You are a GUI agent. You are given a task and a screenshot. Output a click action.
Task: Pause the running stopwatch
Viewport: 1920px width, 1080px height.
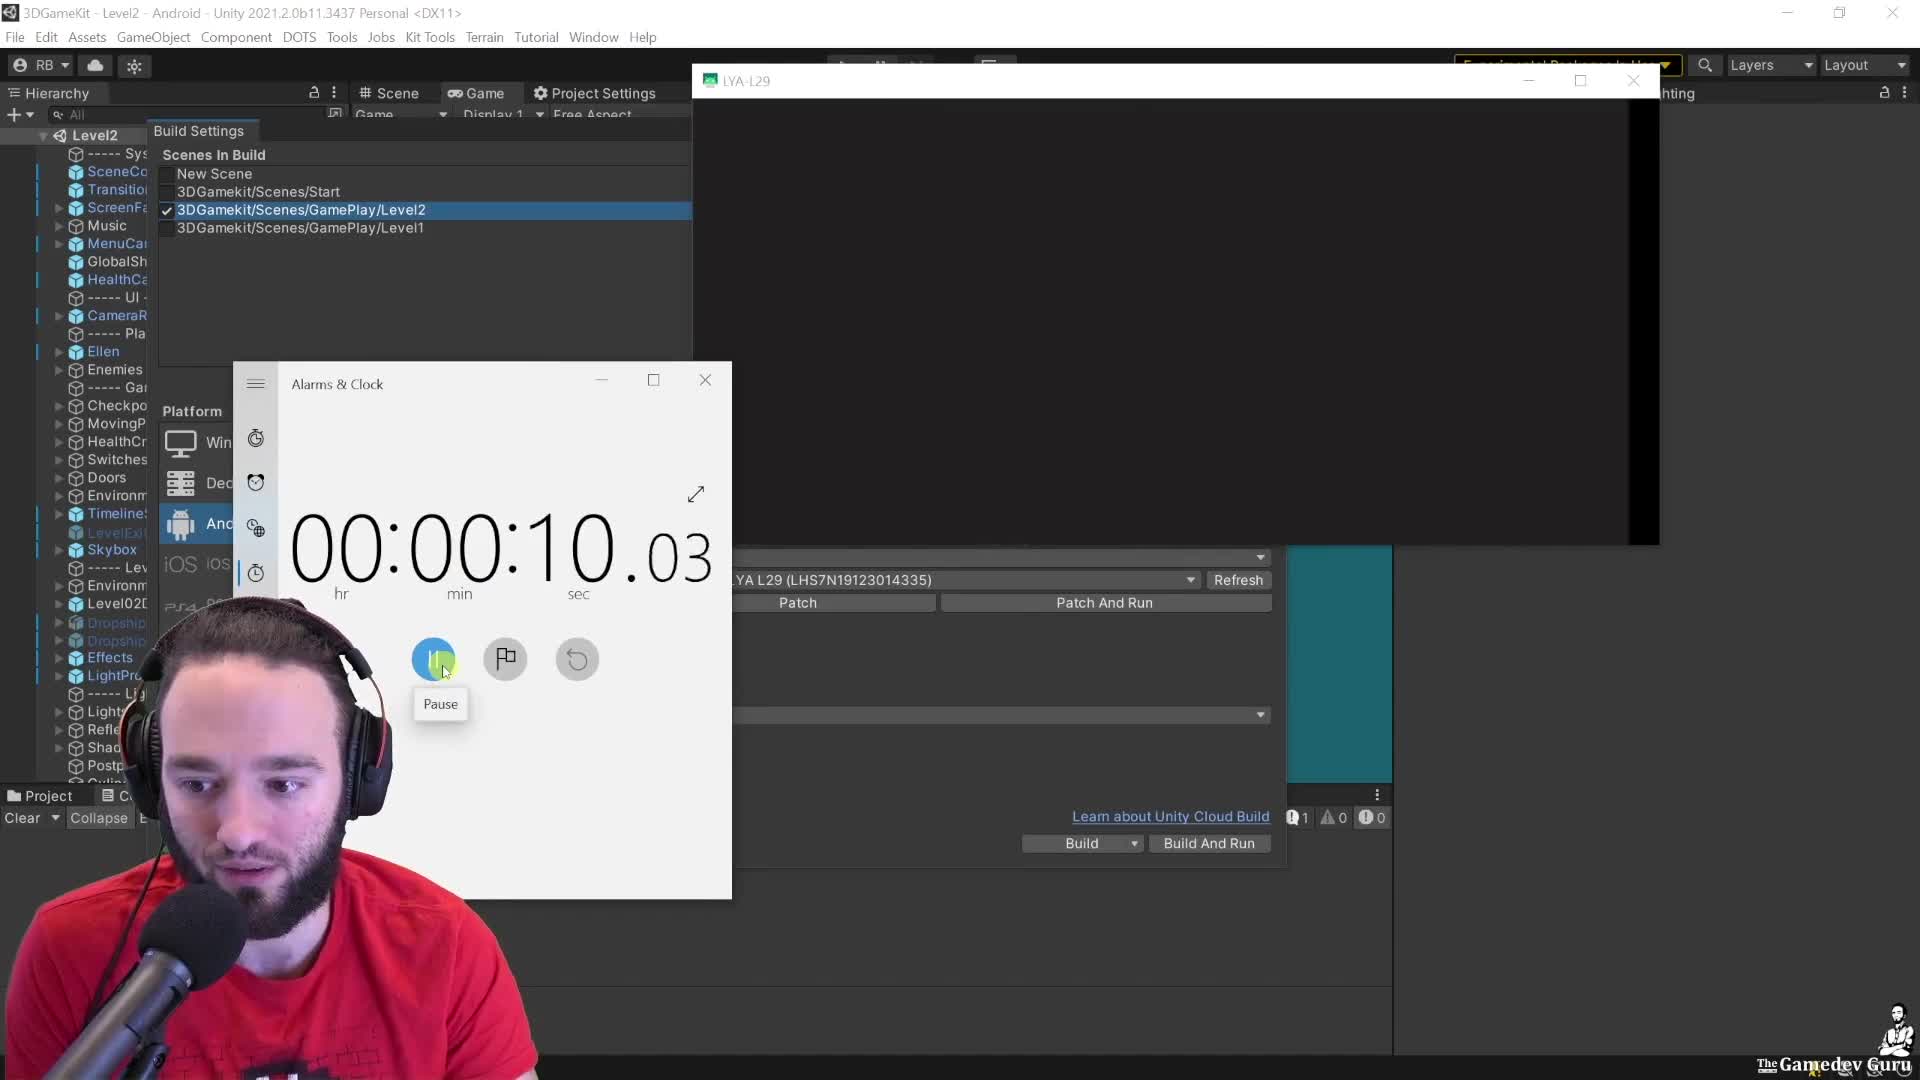[434, 659]
